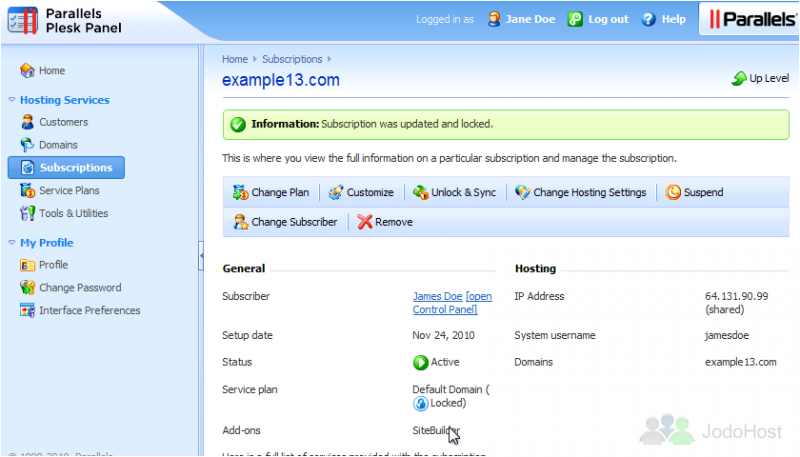Click the Service Plans icon

27,190
